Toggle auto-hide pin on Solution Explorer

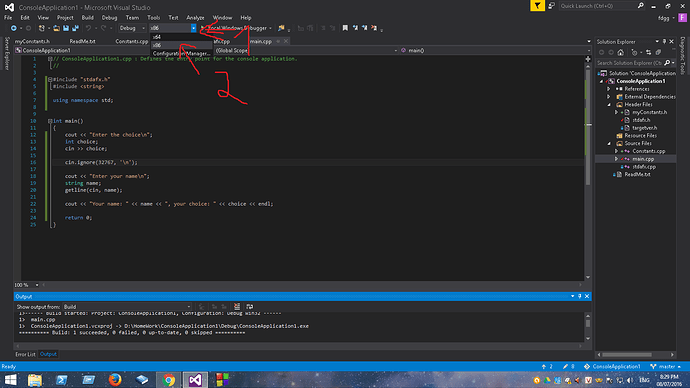[x=664, y=41]
